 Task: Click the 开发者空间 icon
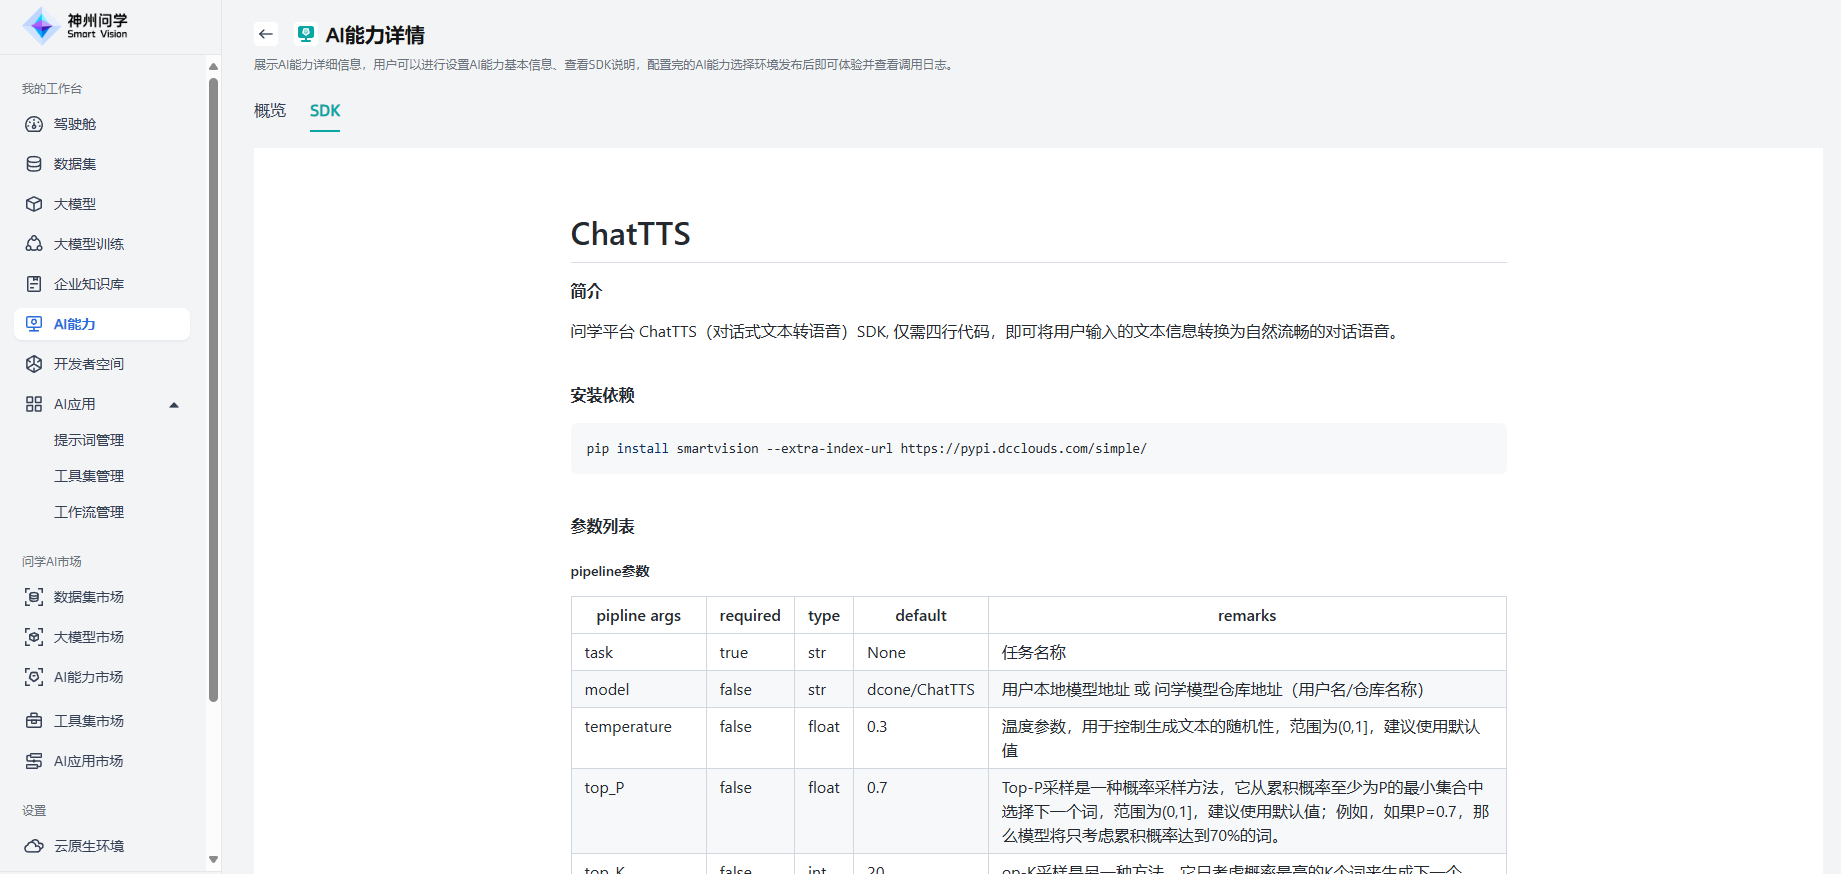click(x=34, y=364)
